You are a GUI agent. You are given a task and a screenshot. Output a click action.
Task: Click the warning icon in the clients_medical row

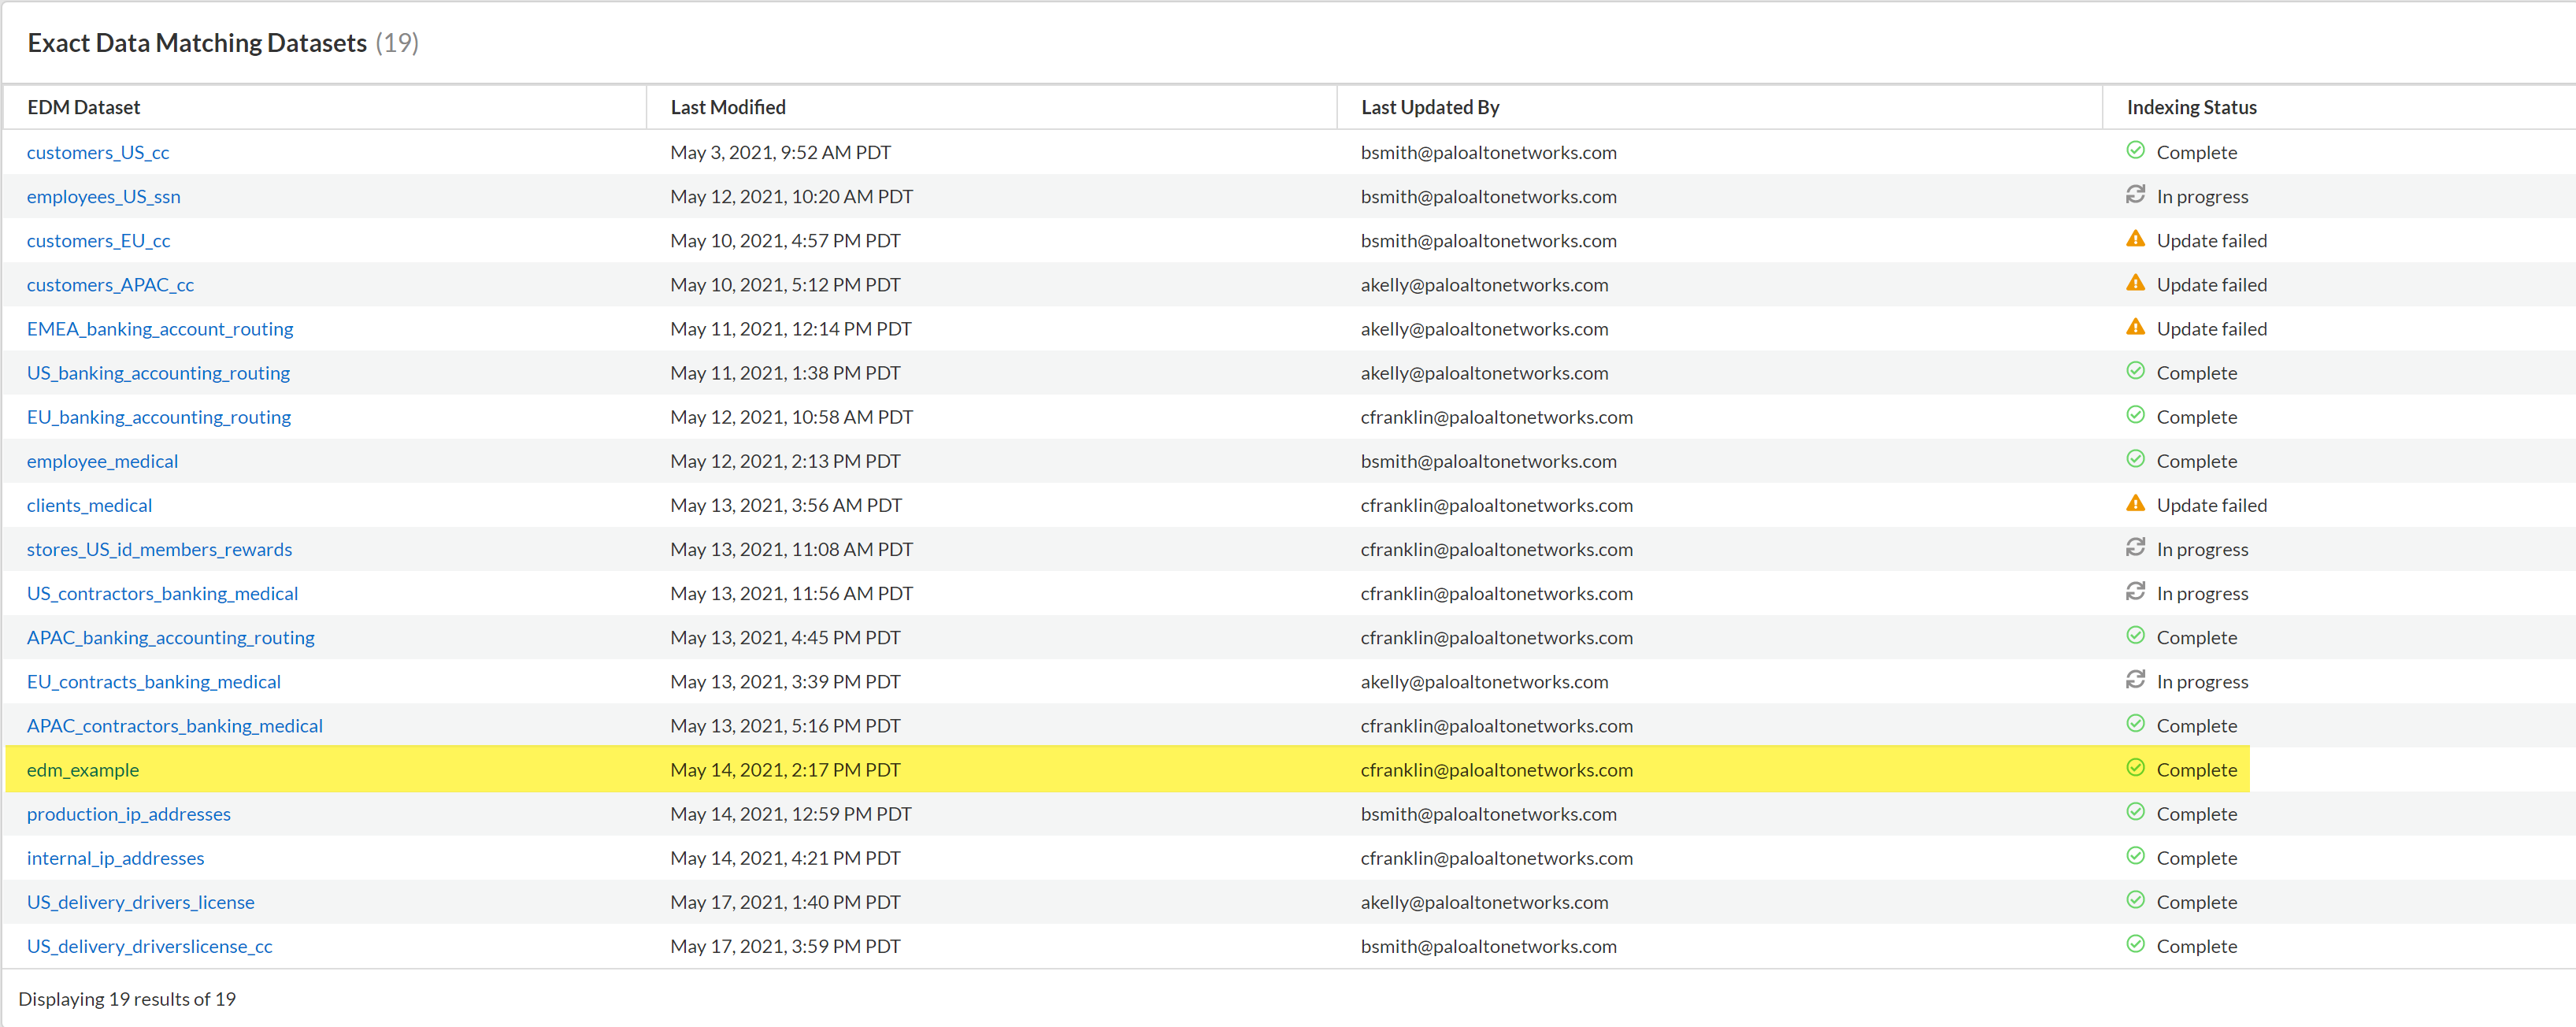tap(2135, 503)
